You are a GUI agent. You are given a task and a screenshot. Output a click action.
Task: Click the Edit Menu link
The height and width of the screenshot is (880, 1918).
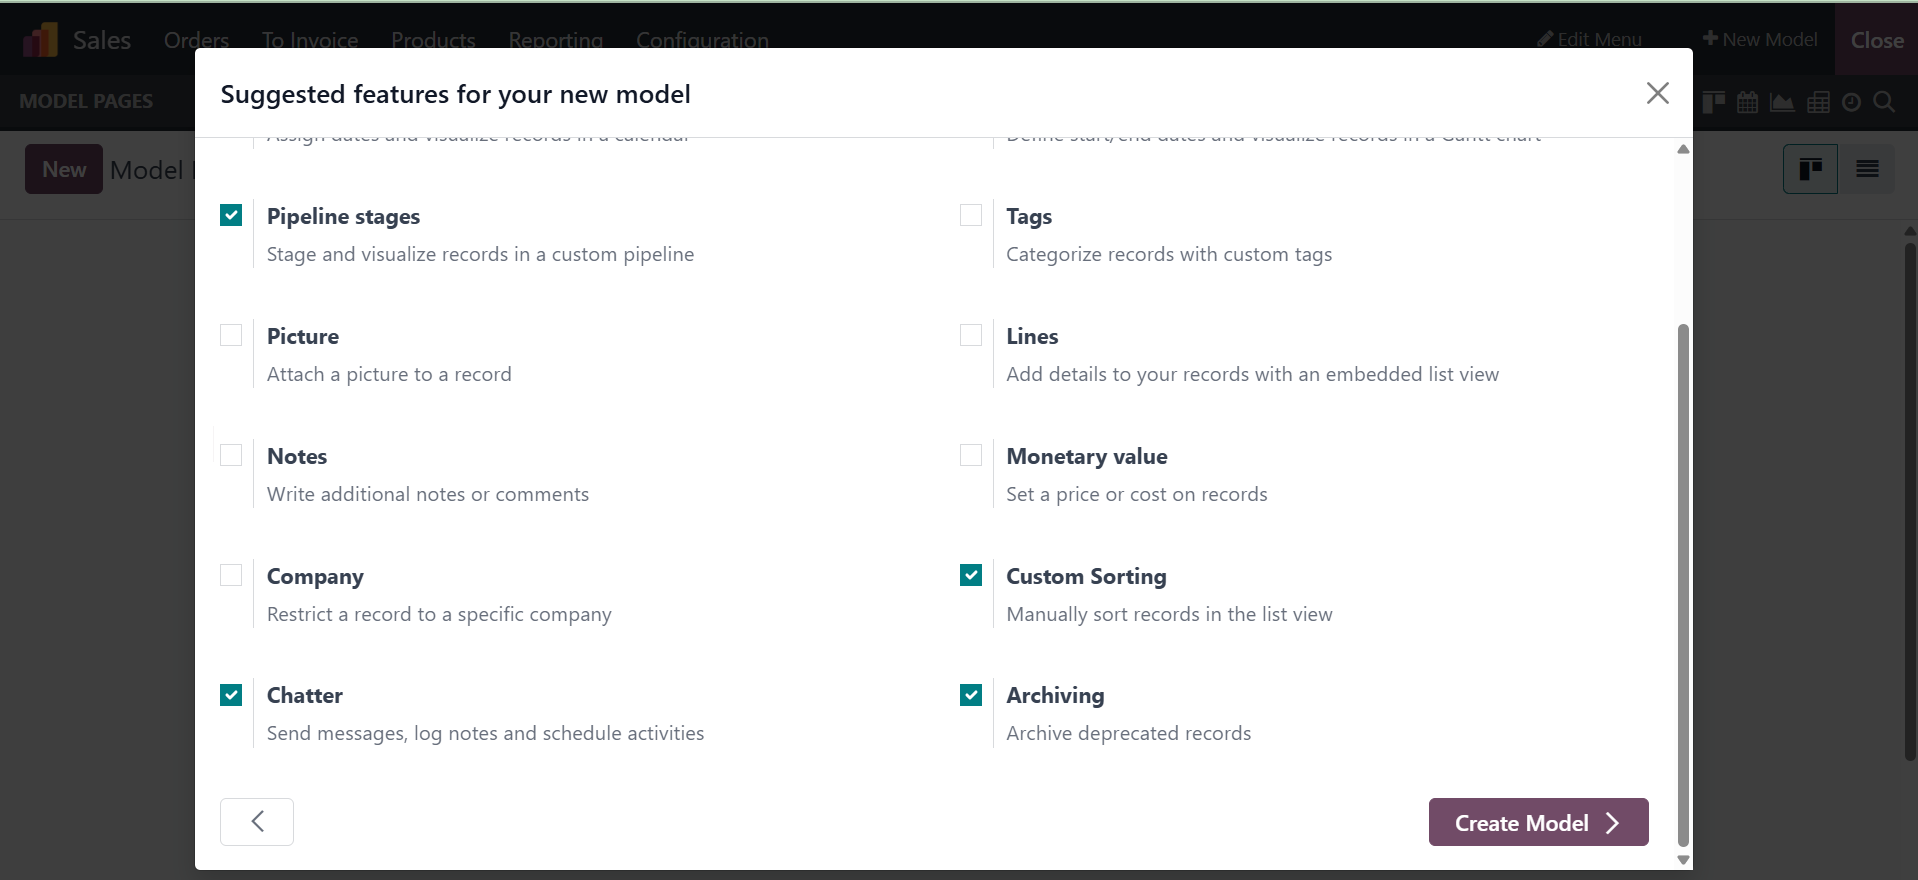pos(1590,39)
